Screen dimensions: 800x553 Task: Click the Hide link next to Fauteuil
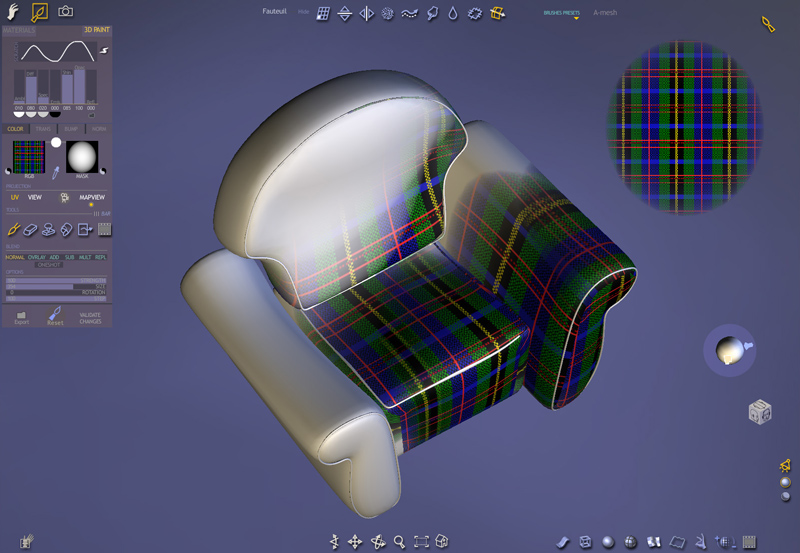click(x=304, y=12)
